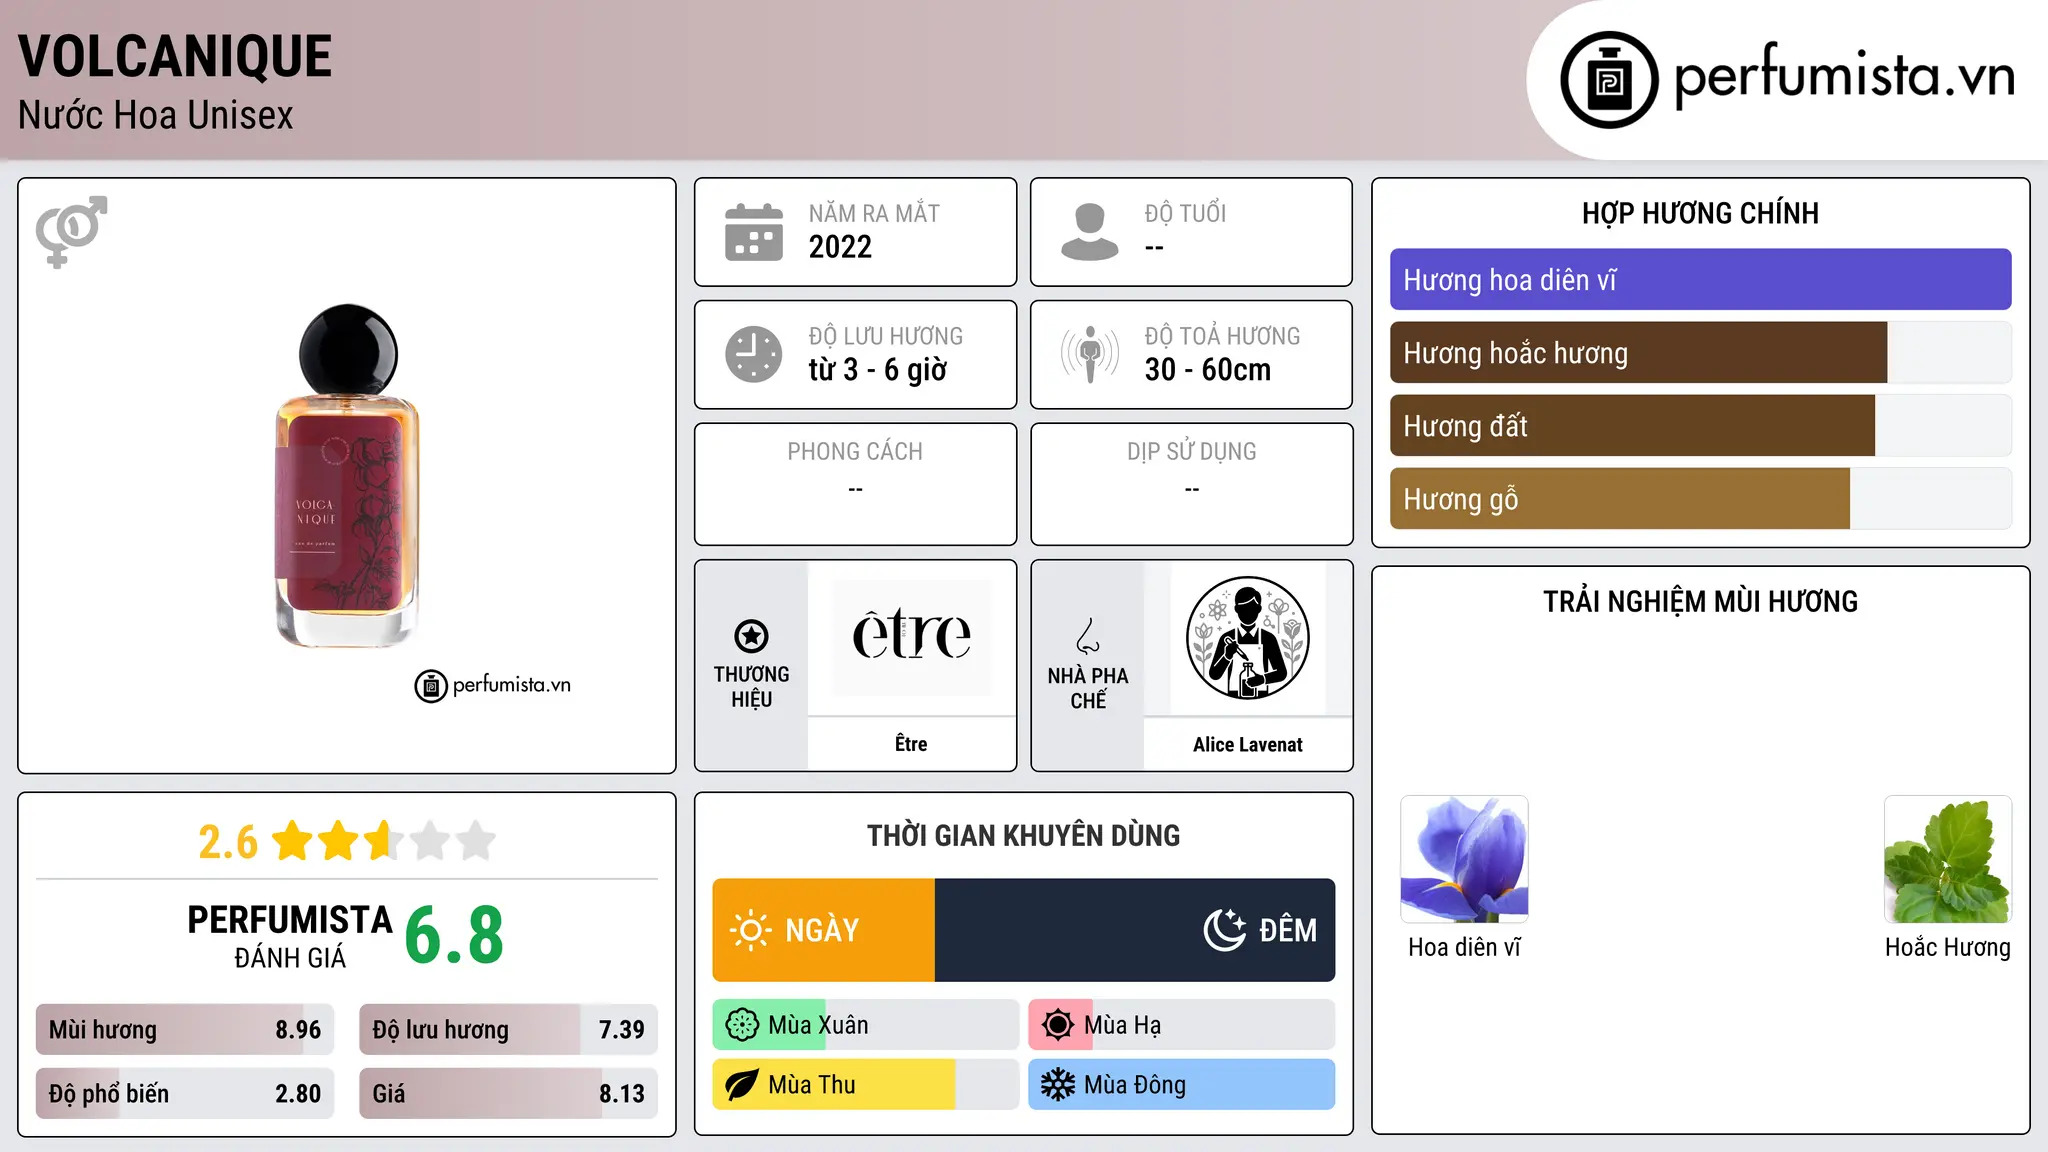Click the Giá 8.13 score bar

508,1094
